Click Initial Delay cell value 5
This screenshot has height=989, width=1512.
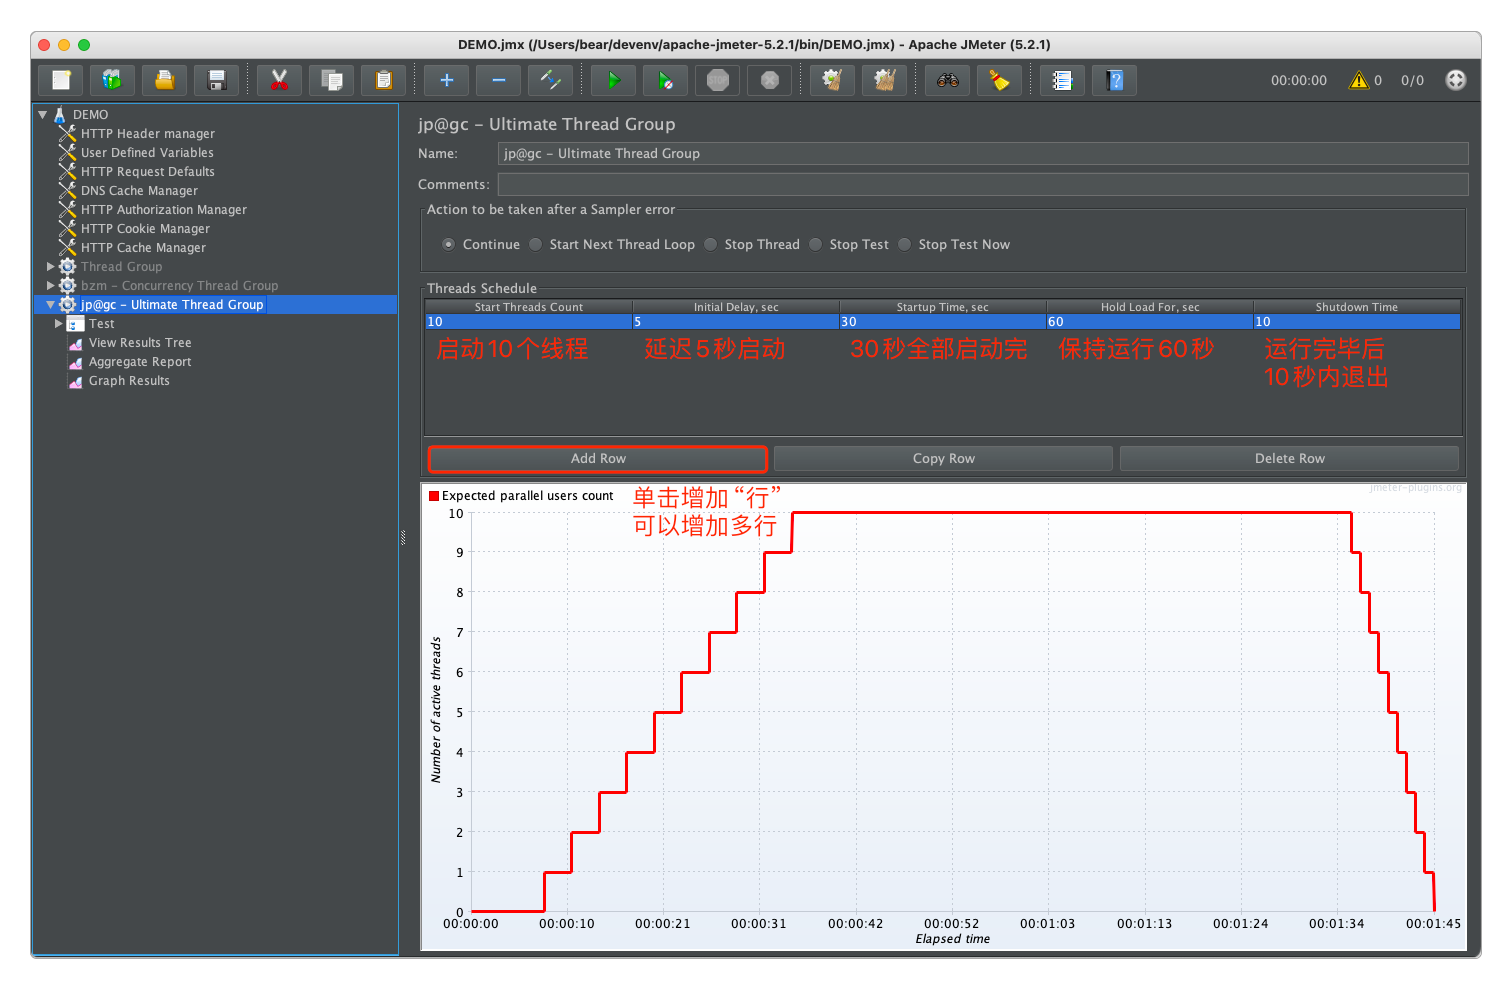click(735, 321)
